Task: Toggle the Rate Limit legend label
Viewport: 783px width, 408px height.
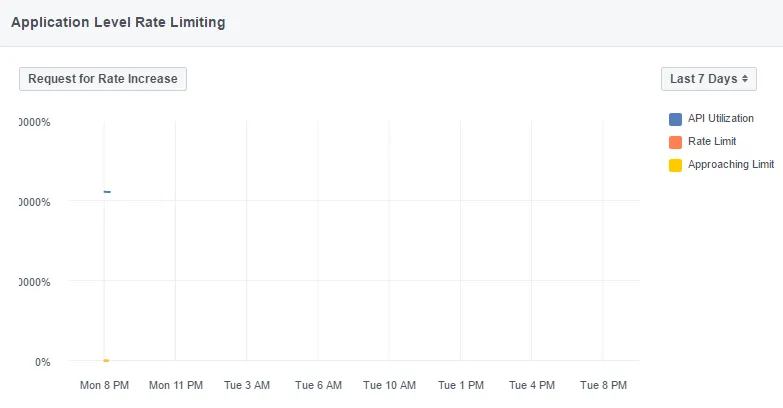Action: point(712,142)
